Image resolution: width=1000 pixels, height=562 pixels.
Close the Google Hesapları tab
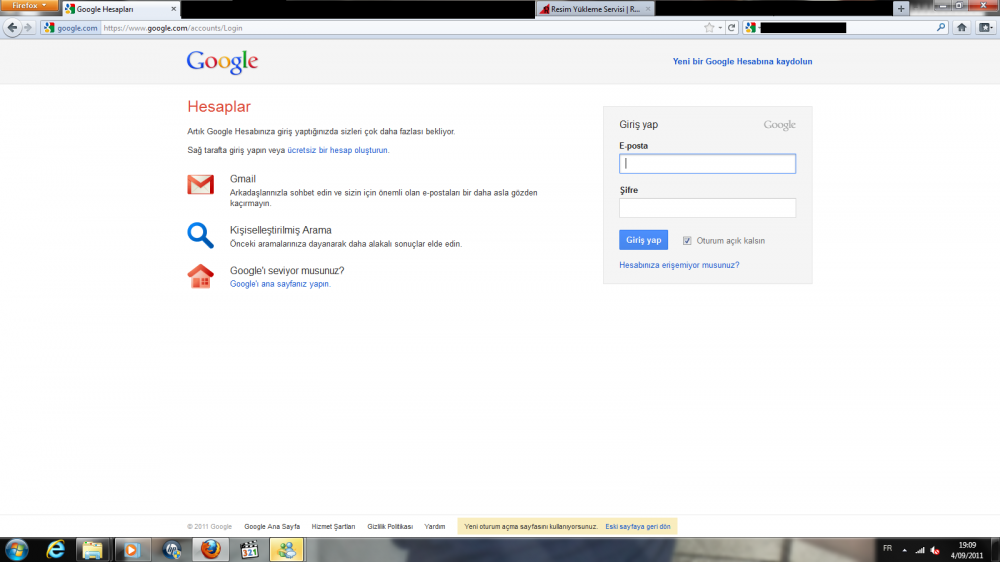pos(173,9)
